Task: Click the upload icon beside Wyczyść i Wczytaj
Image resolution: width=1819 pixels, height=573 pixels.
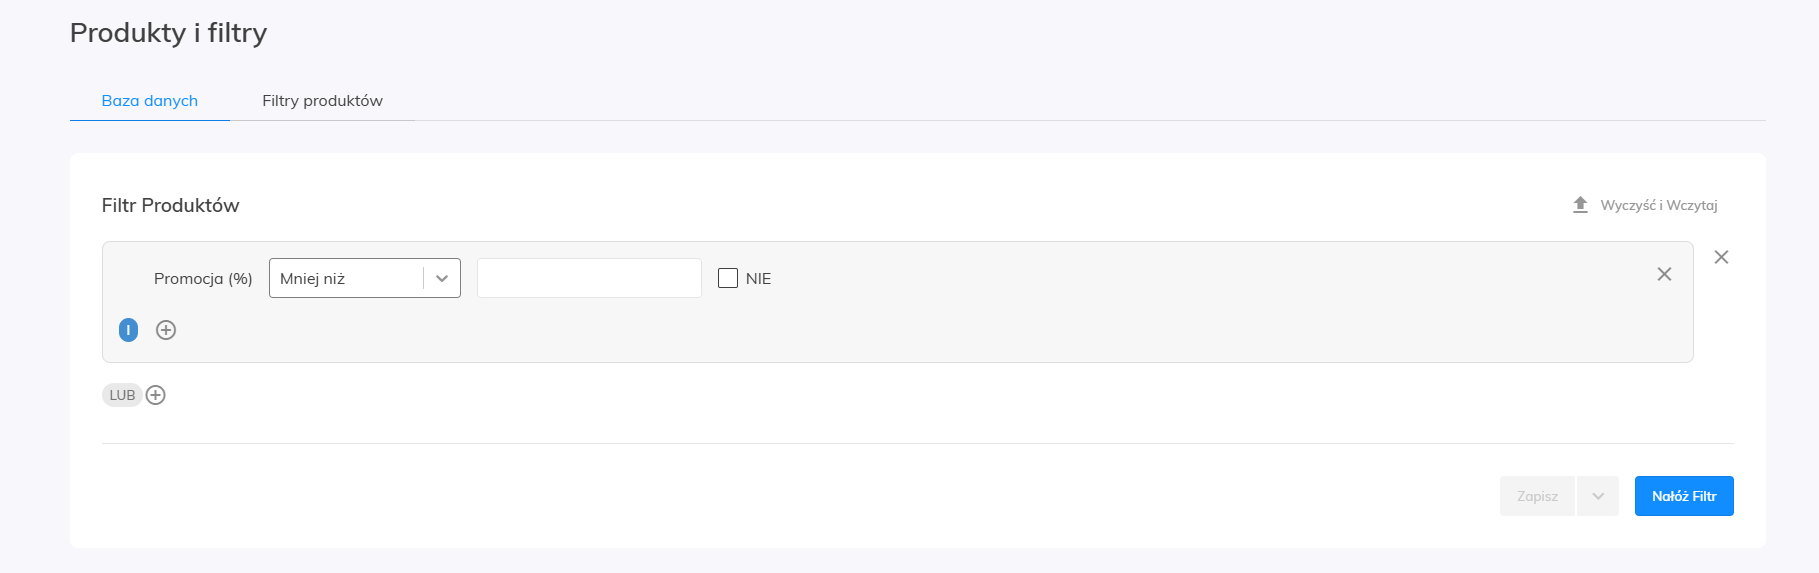Action: (1580, 205)
